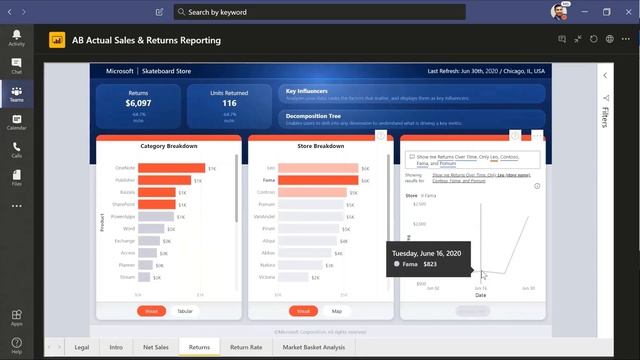Click the 'Category Breakdown' chart title
Viewport: 640px width, 360px height.
[169, 146]
